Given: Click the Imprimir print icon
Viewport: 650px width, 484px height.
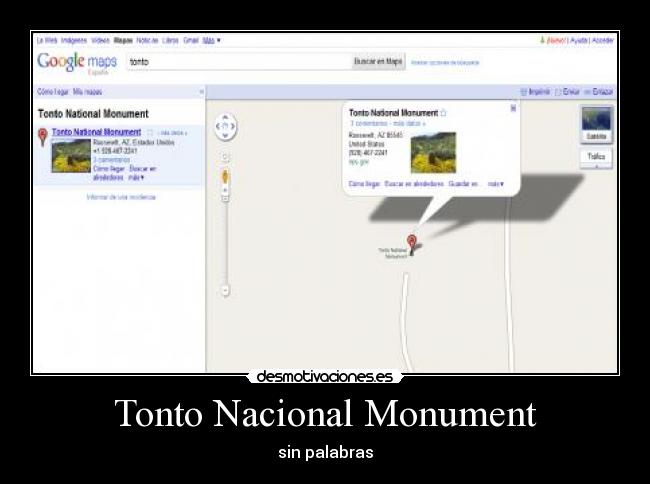Looking at the screenshot, I should (x=524, y=92).
